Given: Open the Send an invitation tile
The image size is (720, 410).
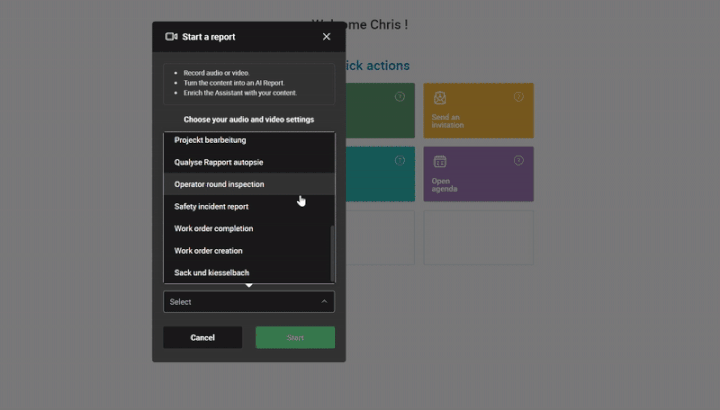Looking at the screenshot, I should (478, 111).
